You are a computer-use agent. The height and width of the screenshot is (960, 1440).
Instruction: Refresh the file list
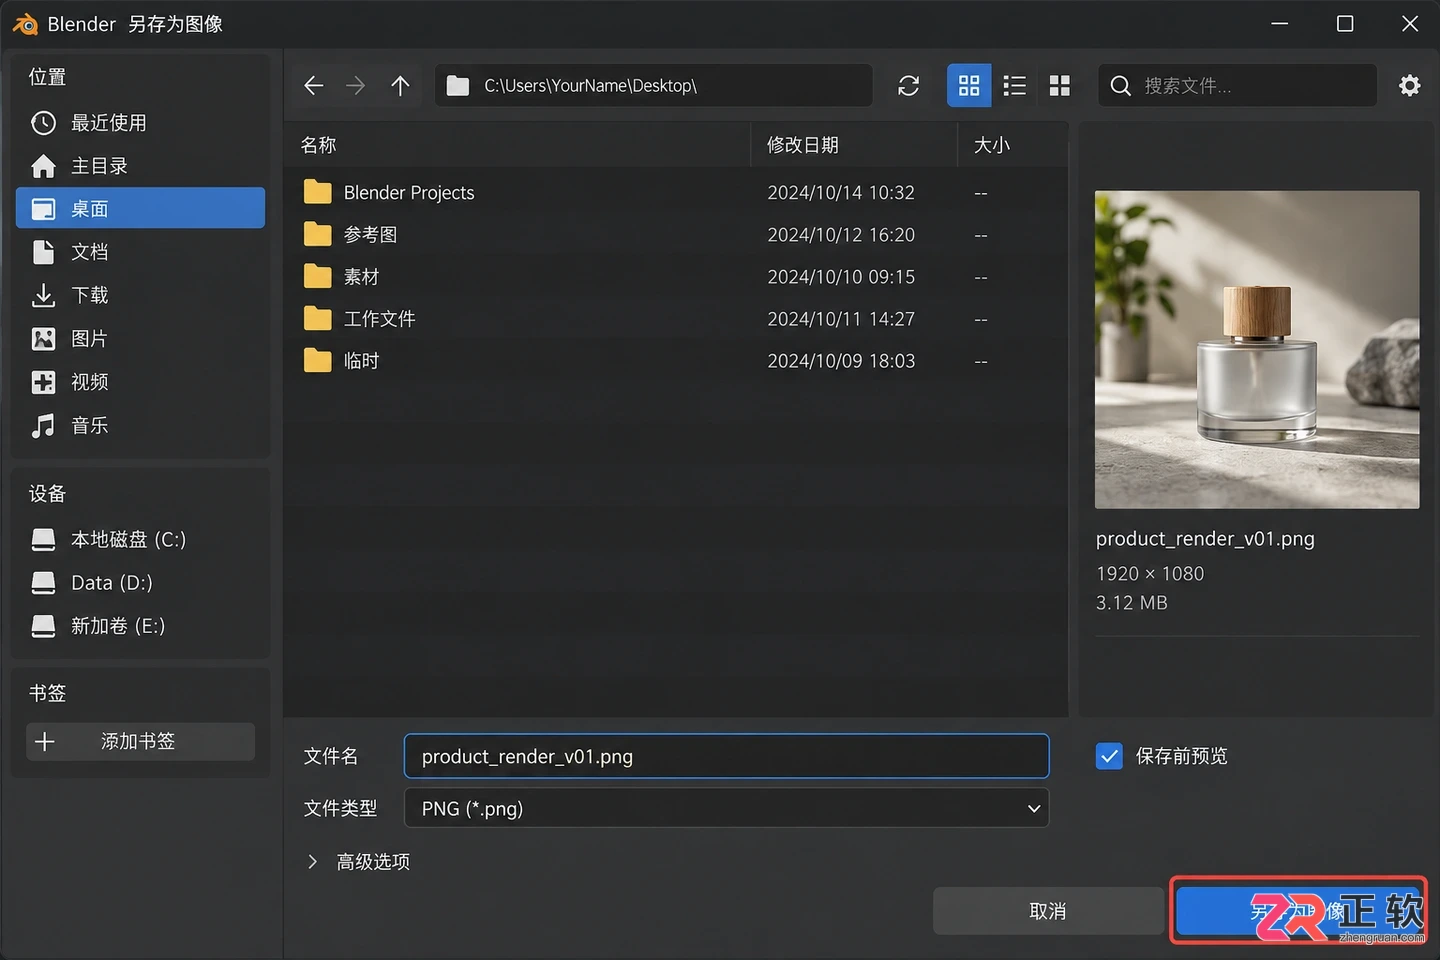tap(908, 86)
